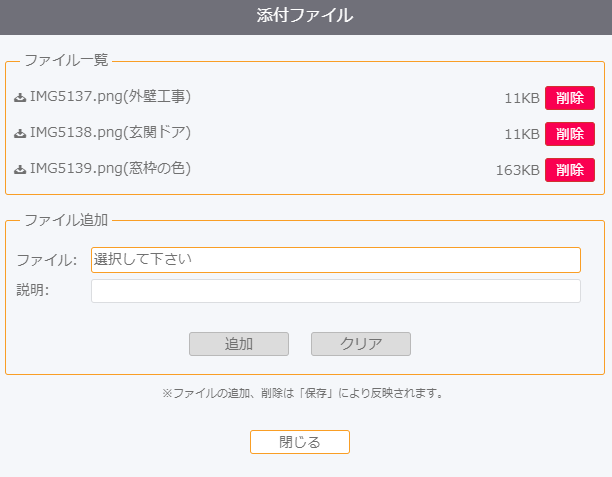612x477 pixels.
Task: Click the 添付ファイル dialog title bar
Action: click(x=306, y=17)
